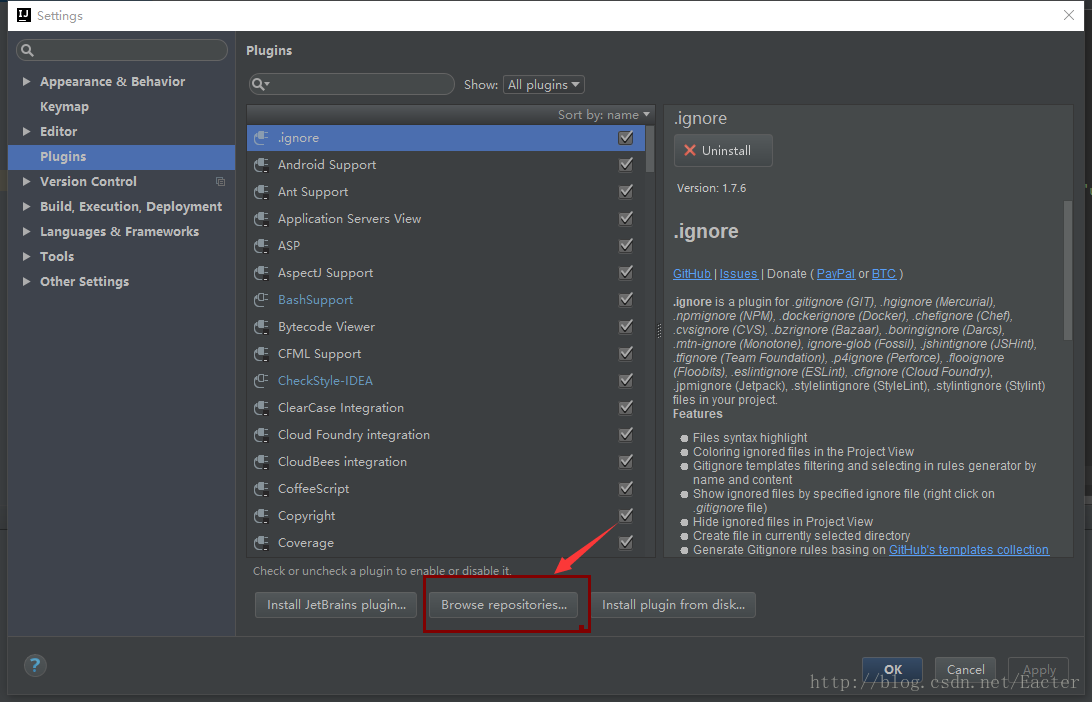Toggle the BashSupport checkbox
Screen dimensions: 1092x702
pyautogui.click(x=626, y=300)
